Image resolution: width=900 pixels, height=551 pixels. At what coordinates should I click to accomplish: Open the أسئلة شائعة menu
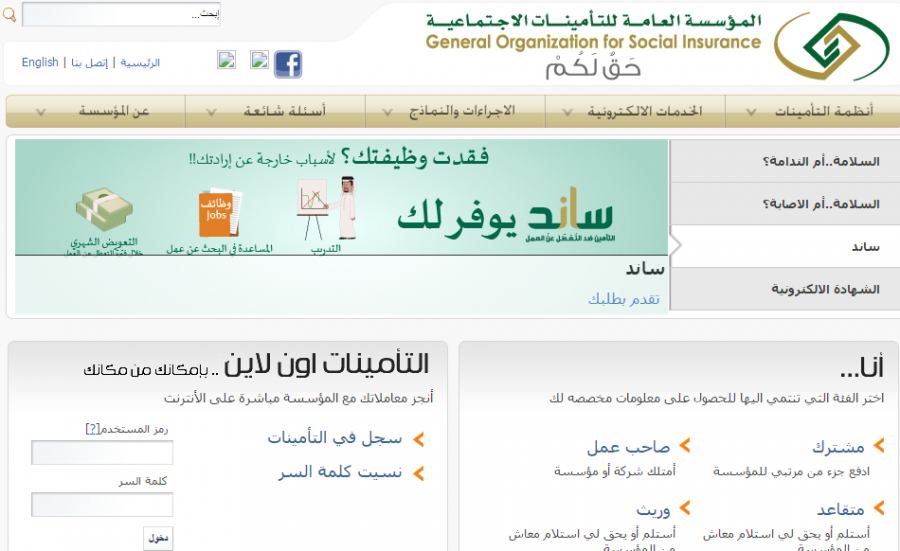(275, 111)
